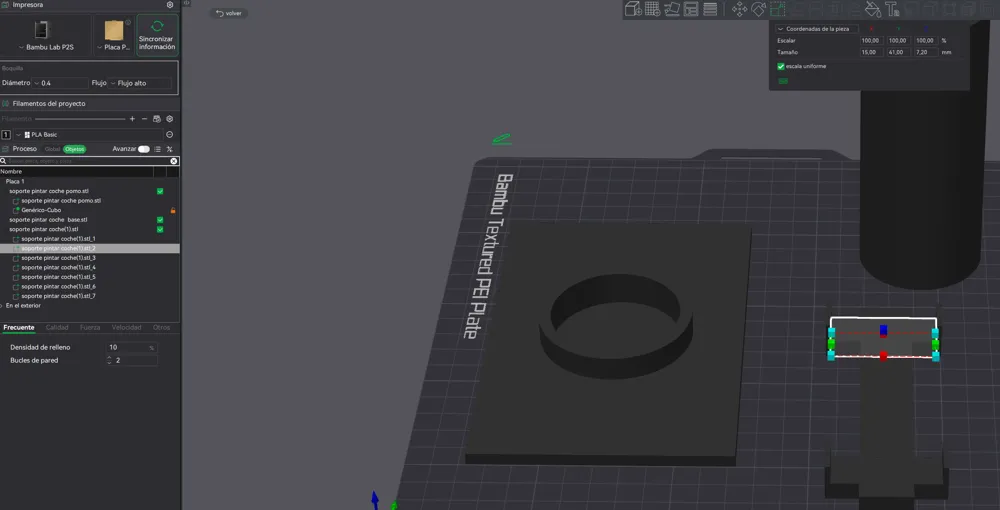Click the textured plate thumbnail

point(114,30)
